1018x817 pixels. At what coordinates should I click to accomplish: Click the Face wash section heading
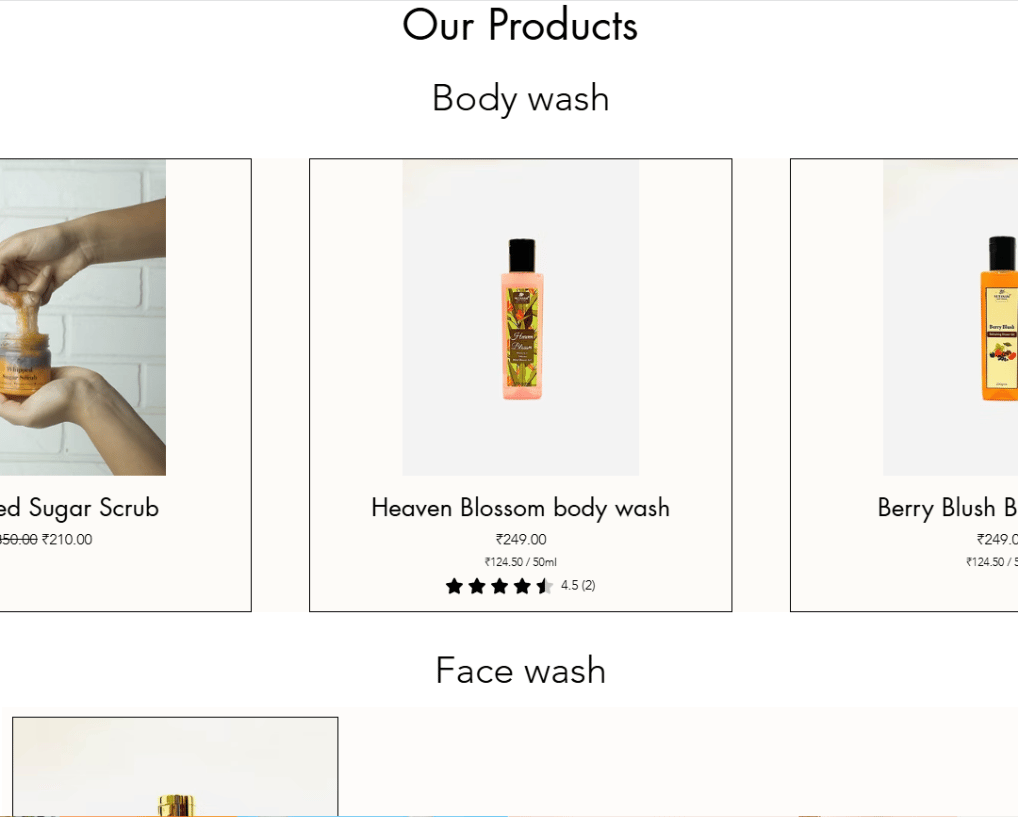pyautogui.click(x=520, y=670)
